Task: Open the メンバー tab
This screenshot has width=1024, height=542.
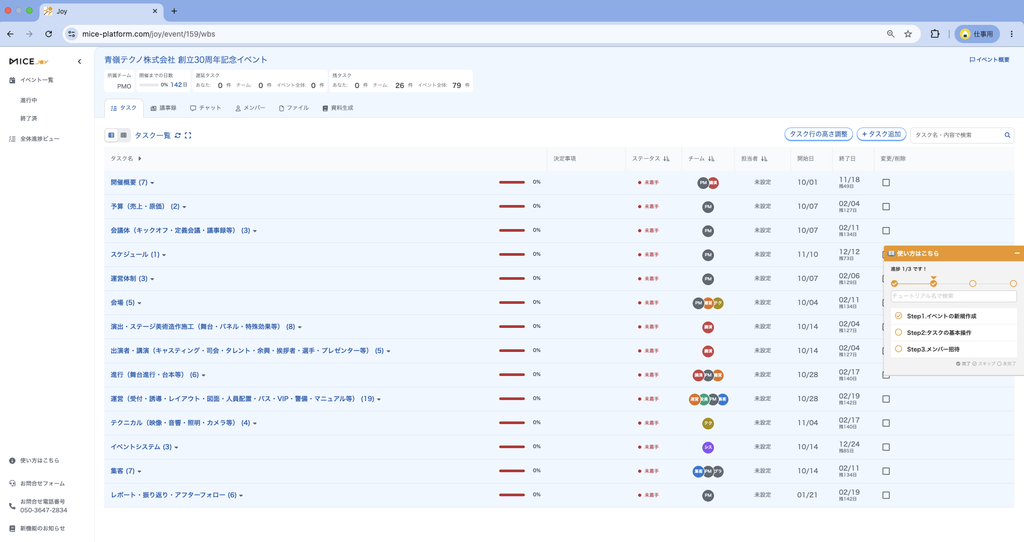Action: (250, 108)
